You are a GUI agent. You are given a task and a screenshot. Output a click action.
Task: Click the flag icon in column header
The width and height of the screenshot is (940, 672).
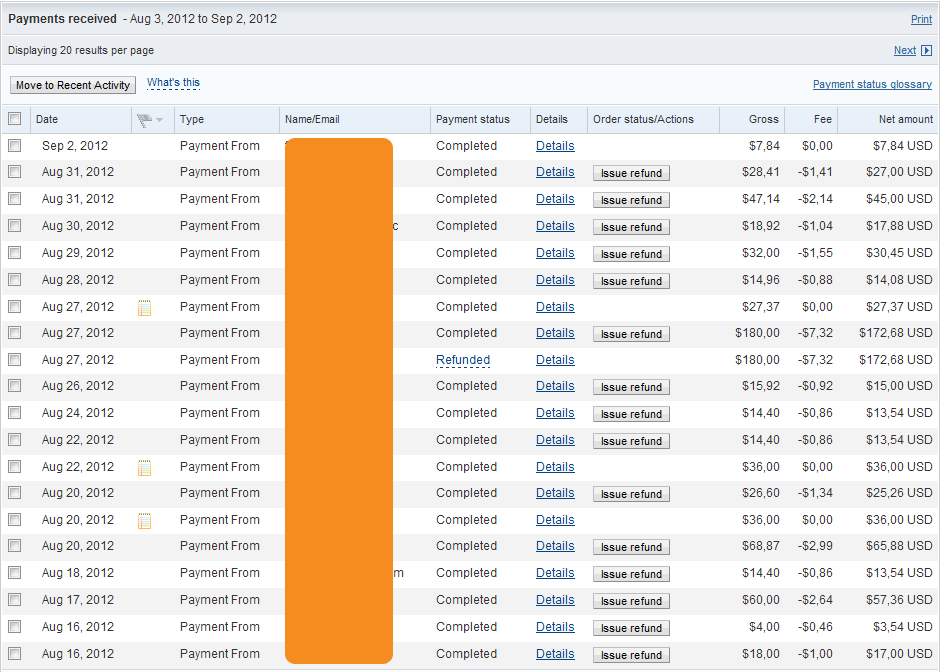144,120
